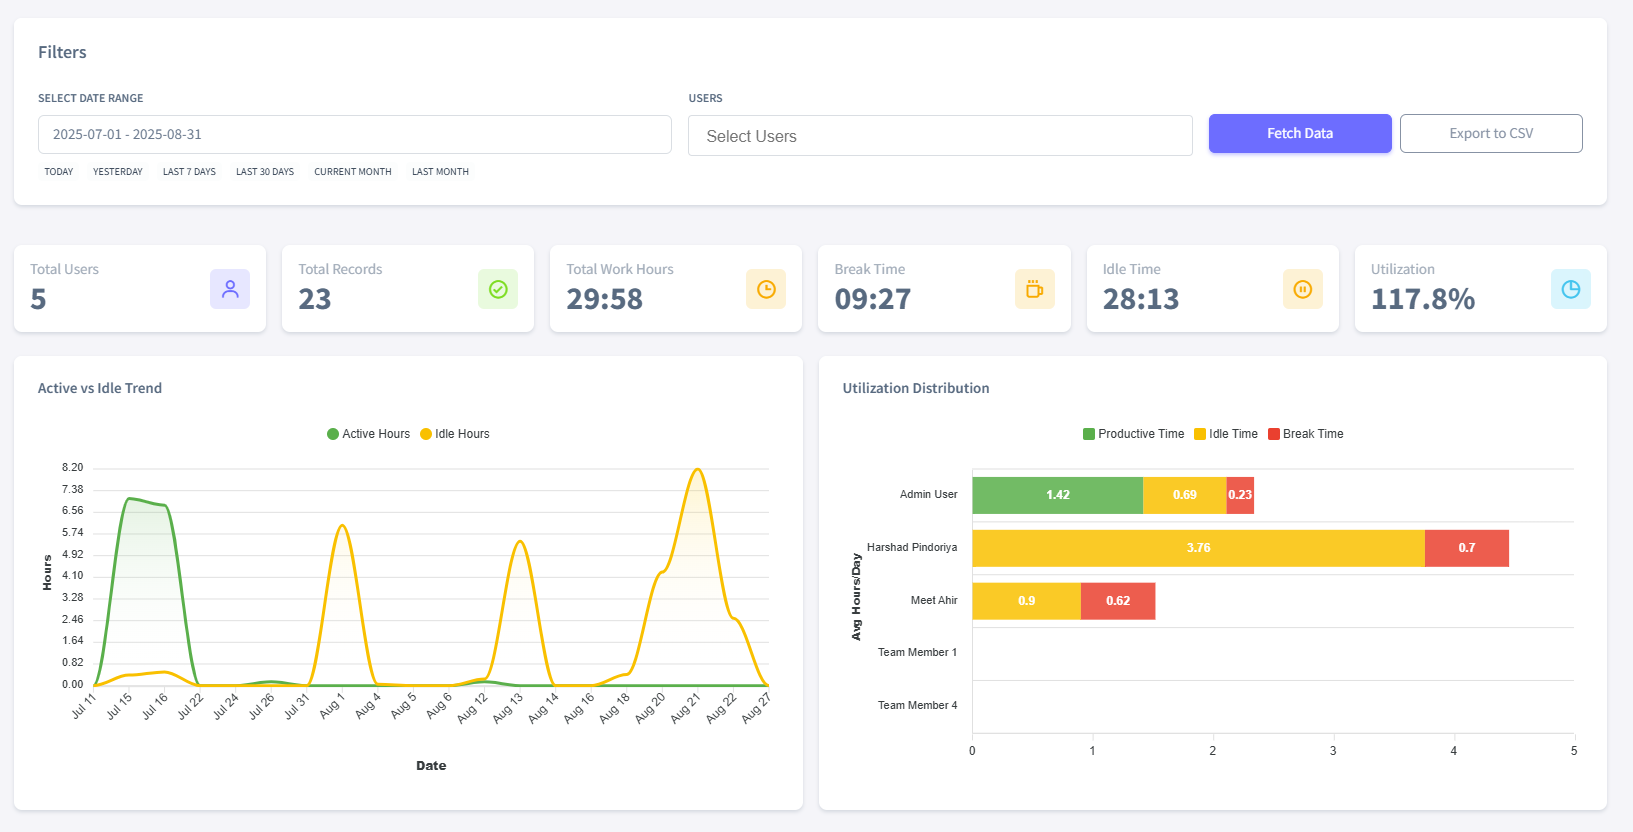
Task: Toggle Break Time legend in distribution chart
Action: (1305, 434)
